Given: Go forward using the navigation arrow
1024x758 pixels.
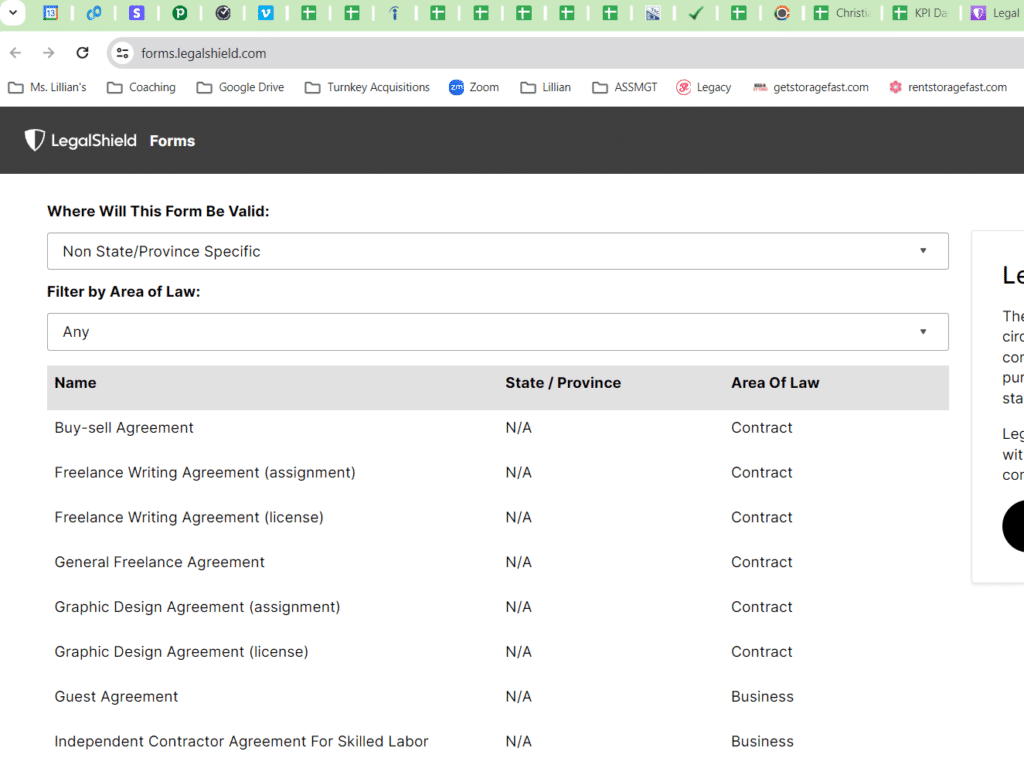Looking at the screenshot, I should (48, 52).
